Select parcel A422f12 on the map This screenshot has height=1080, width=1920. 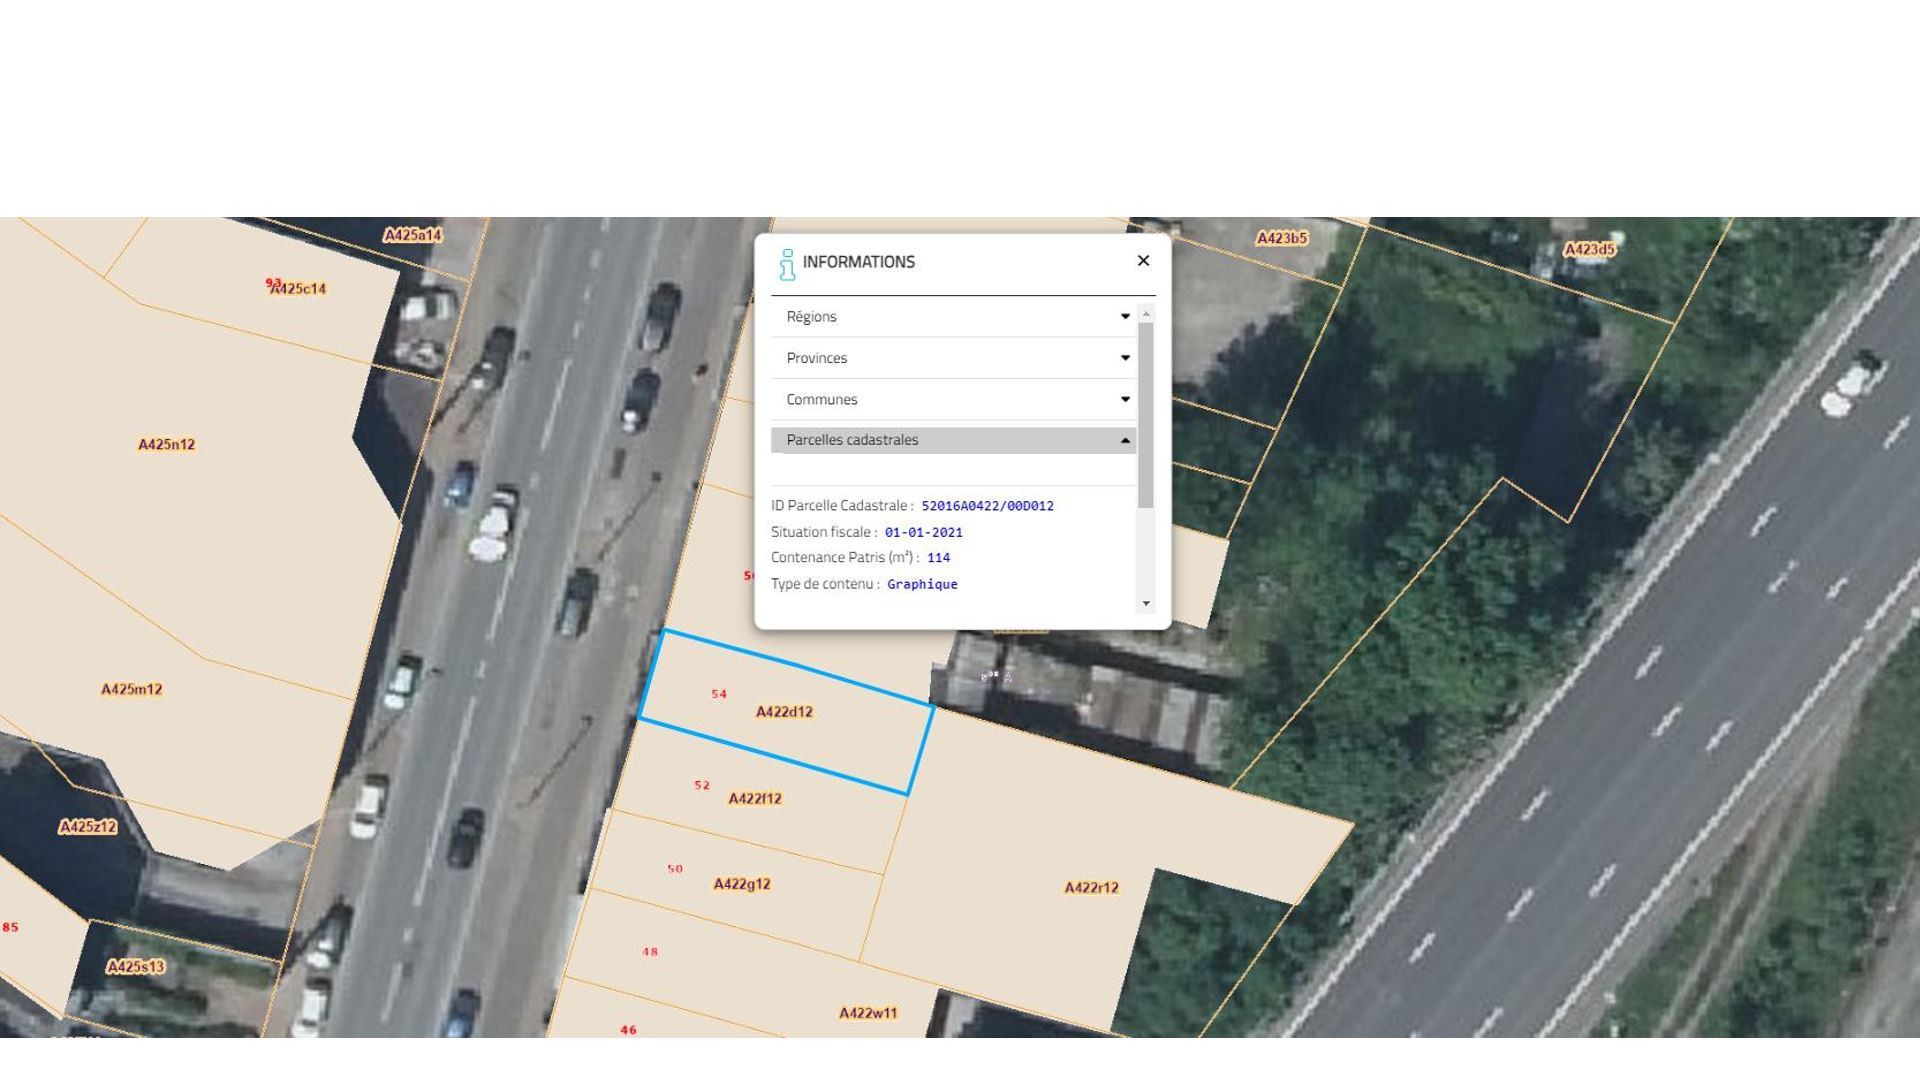click(755, 798)
